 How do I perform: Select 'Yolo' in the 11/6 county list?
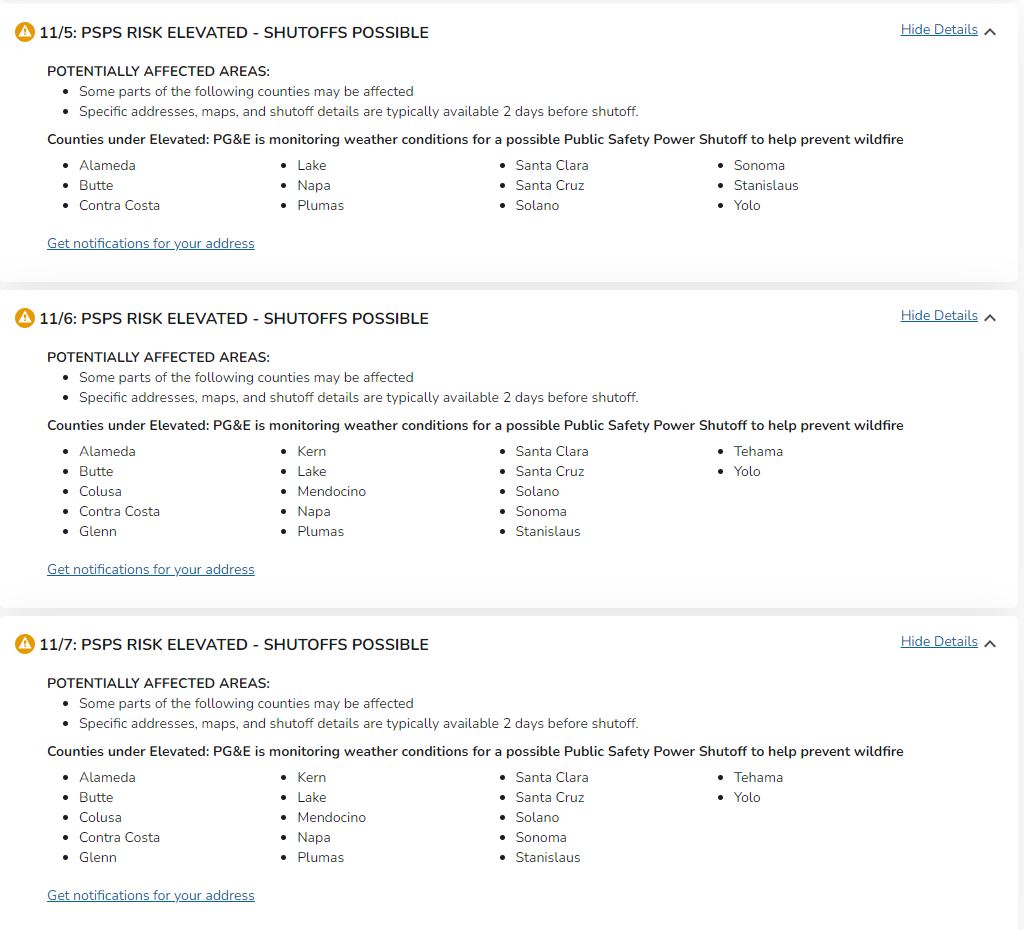click(x=746, y=472)
